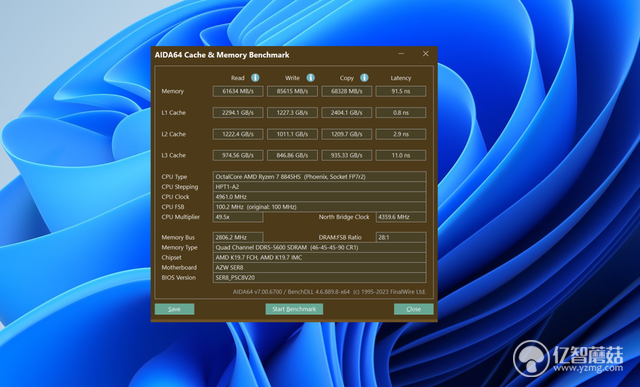Click the North Bridge Clock value field
This screenshot has width=640, height=387.
[x=401, y=217]
